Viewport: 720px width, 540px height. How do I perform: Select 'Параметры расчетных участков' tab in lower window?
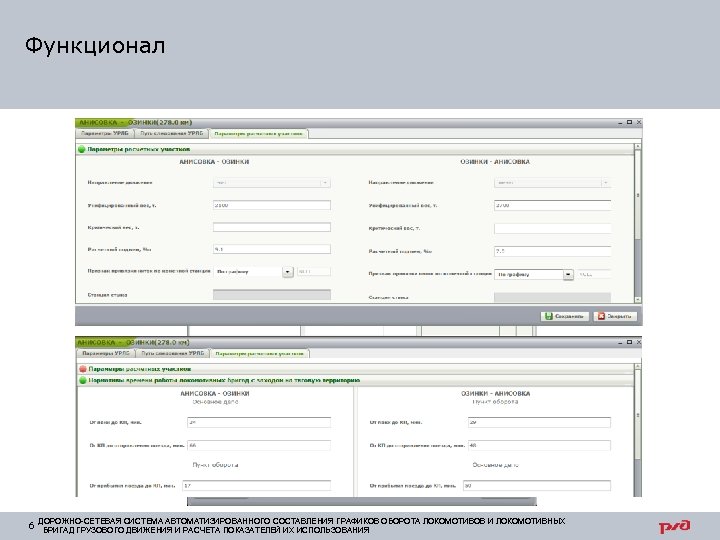coord(259,354)
